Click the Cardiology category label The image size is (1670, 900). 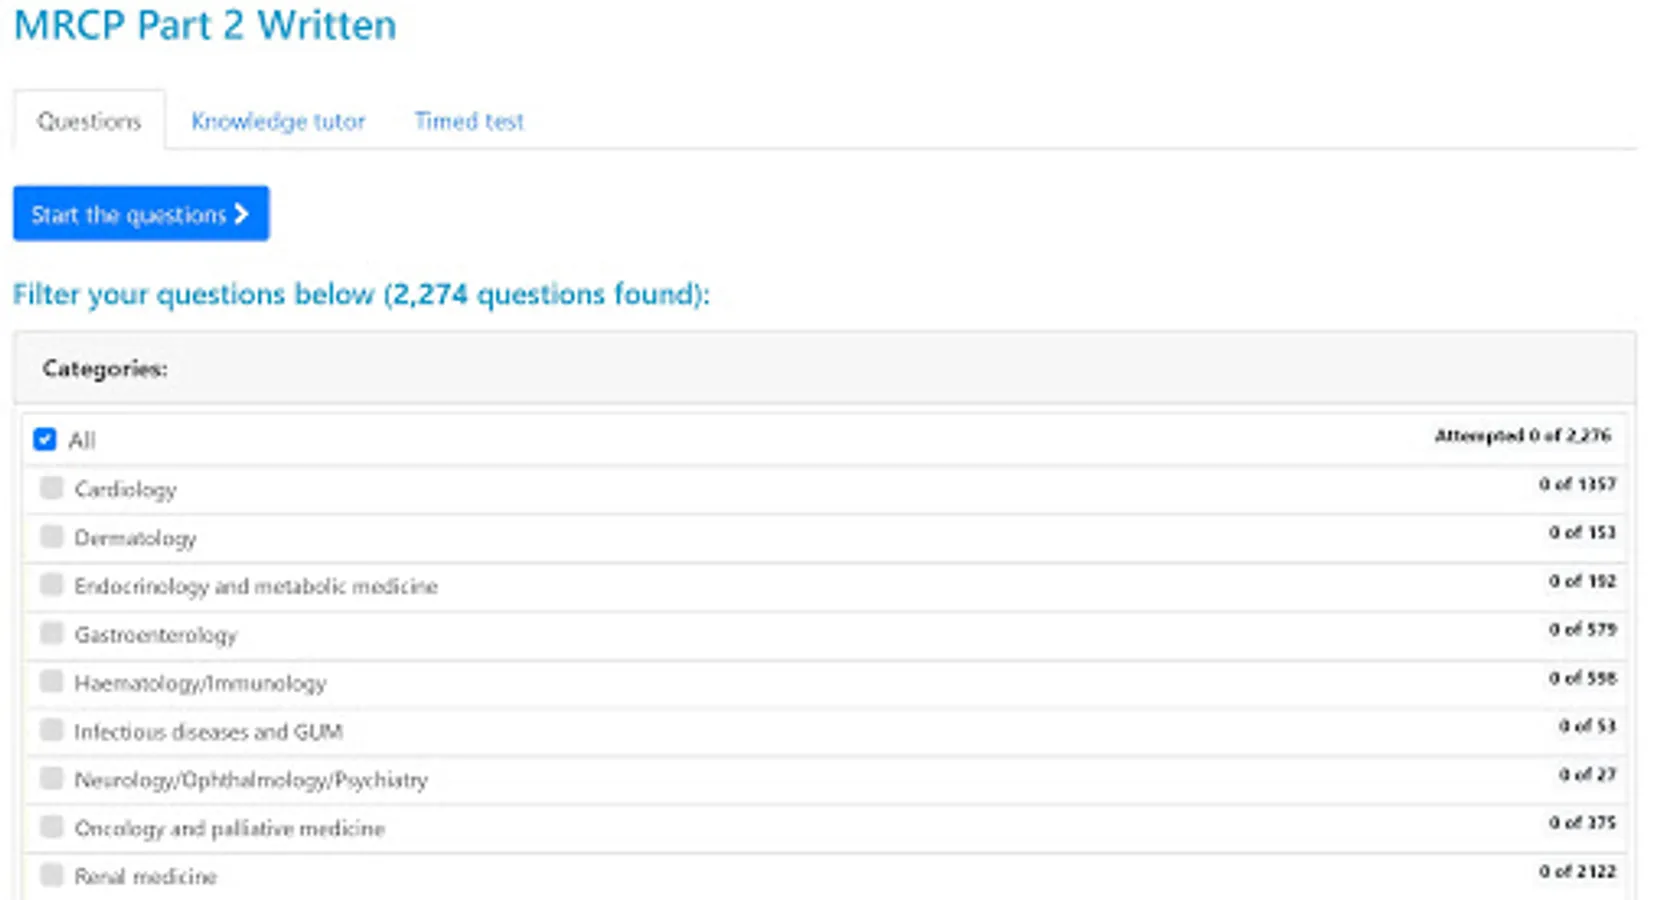point(125,489)
